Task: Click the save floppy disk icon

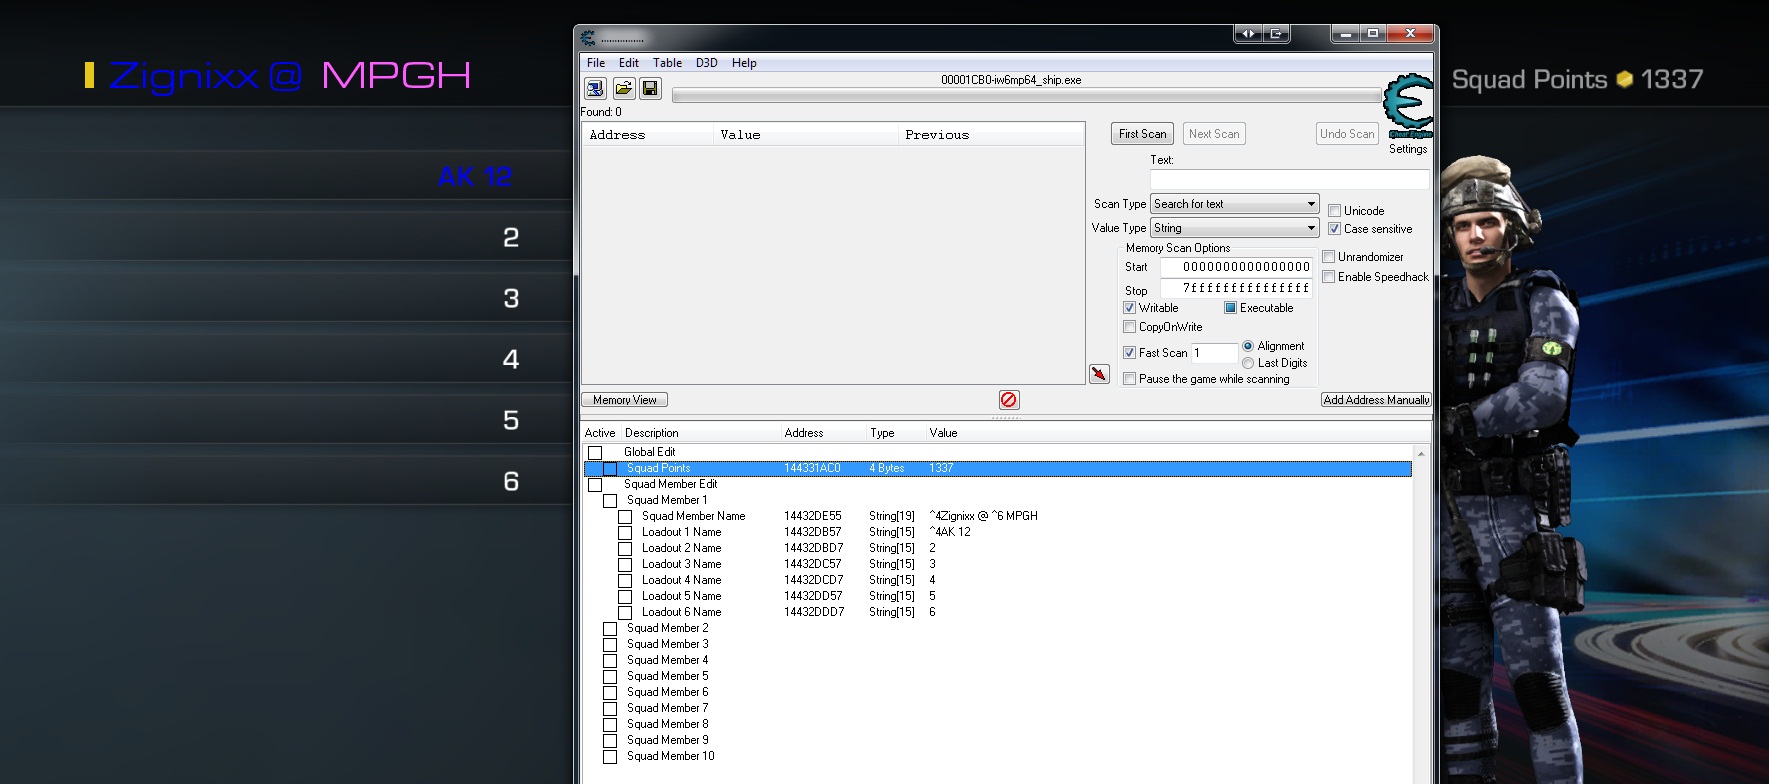Action: click(650, 89)
